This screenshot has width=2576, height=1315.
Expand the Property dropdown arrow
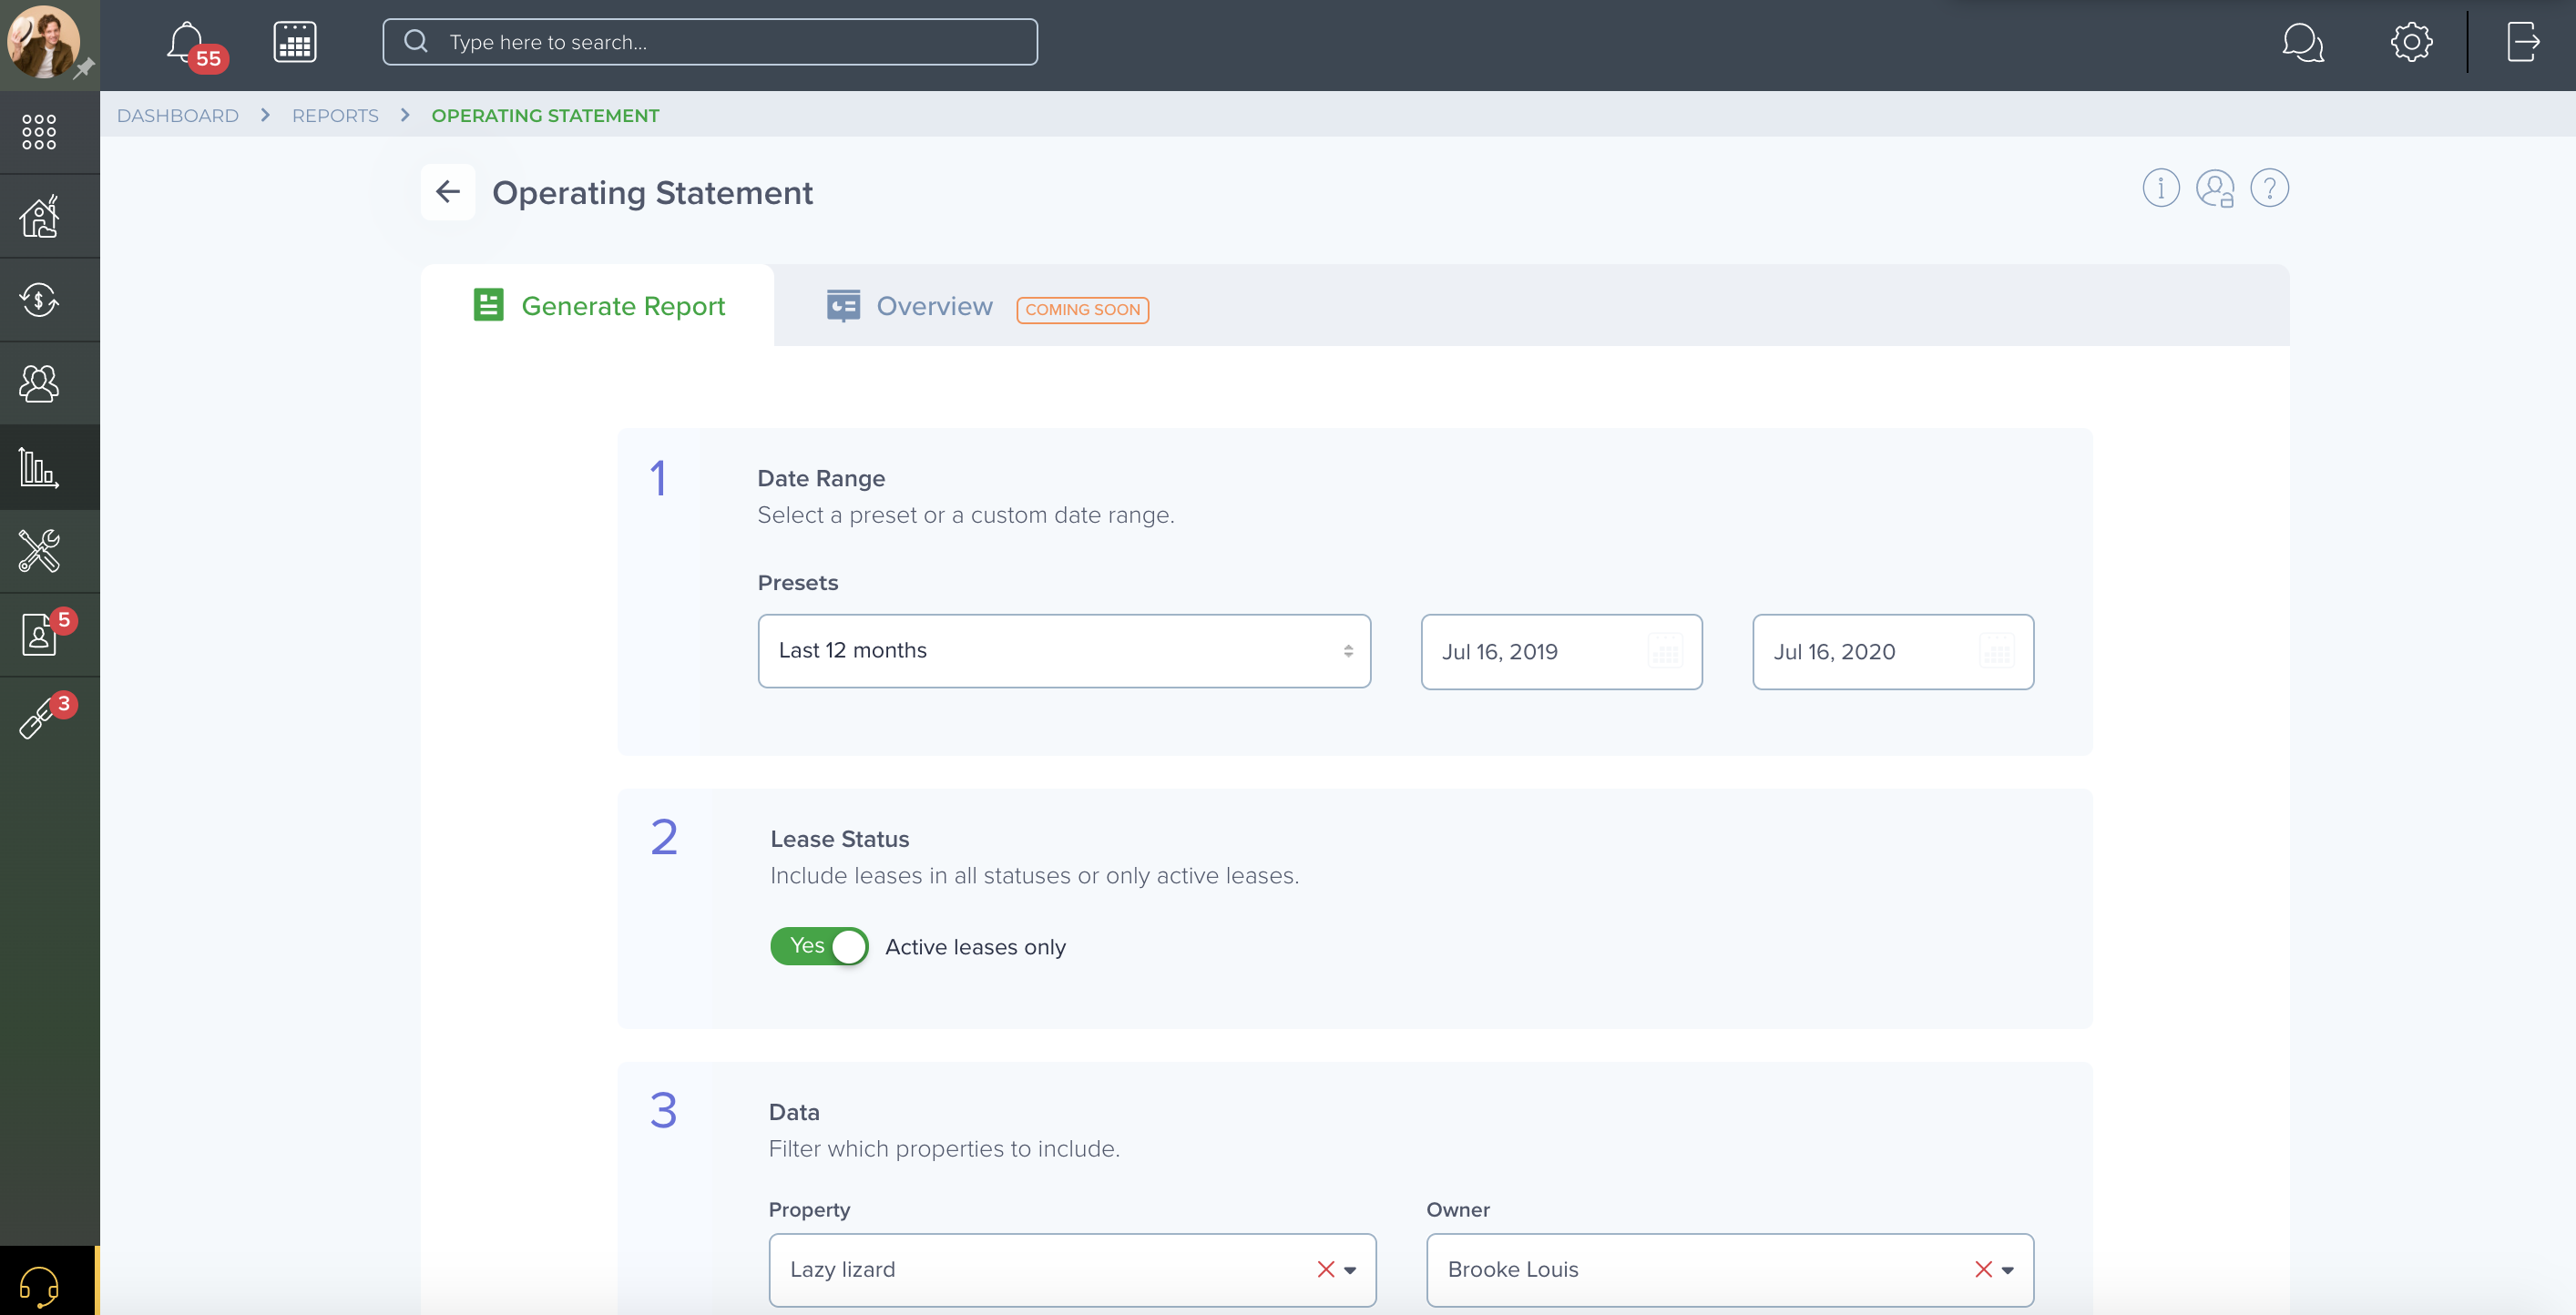point(1350,1270)
